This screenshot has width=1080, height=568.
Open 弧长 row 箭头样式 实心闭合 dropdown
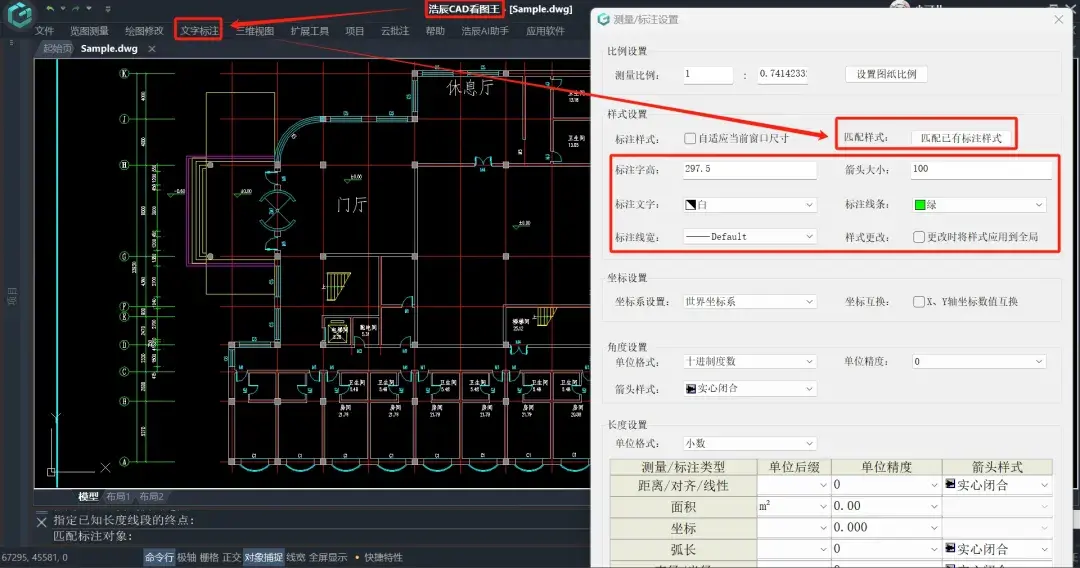point(997,549)
